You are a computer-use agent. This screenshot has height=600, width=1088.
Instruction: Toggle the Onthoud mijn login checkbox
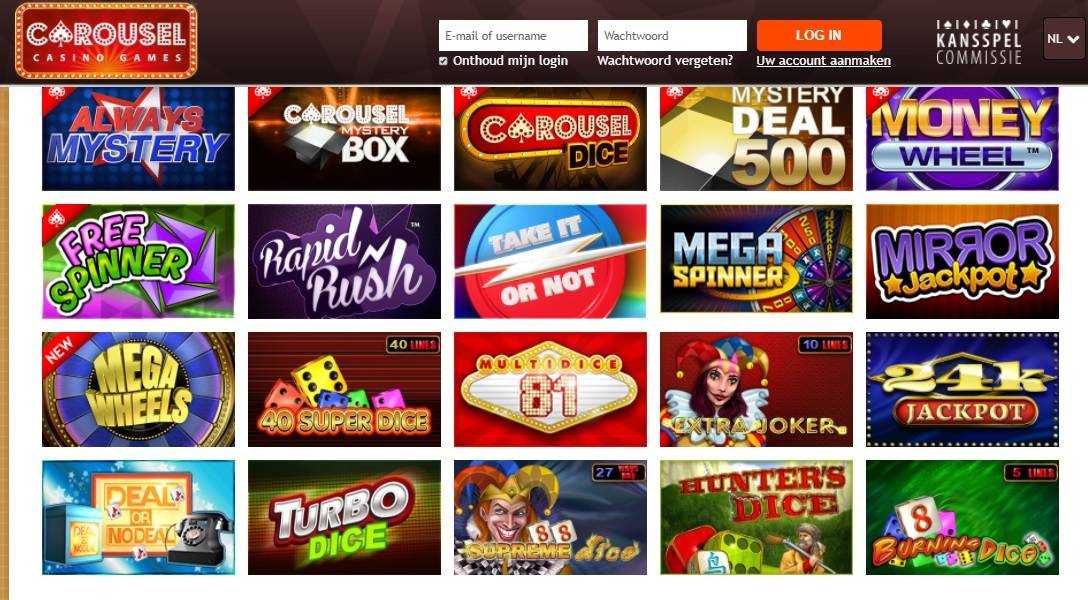(443, 61)
